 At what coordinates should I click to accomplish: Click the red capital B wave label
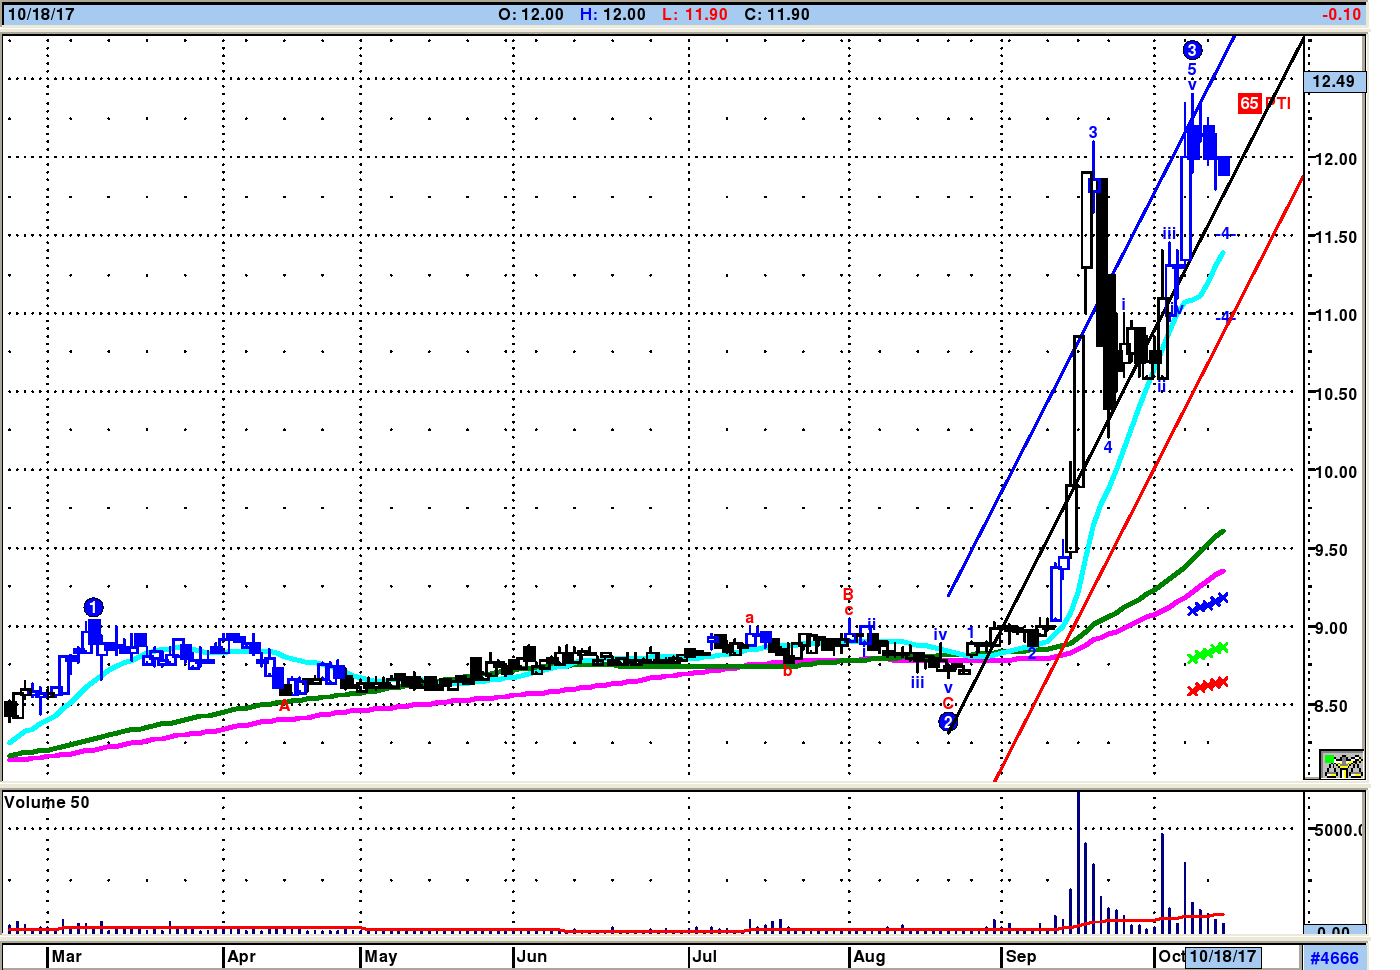(x=847, y=595)
